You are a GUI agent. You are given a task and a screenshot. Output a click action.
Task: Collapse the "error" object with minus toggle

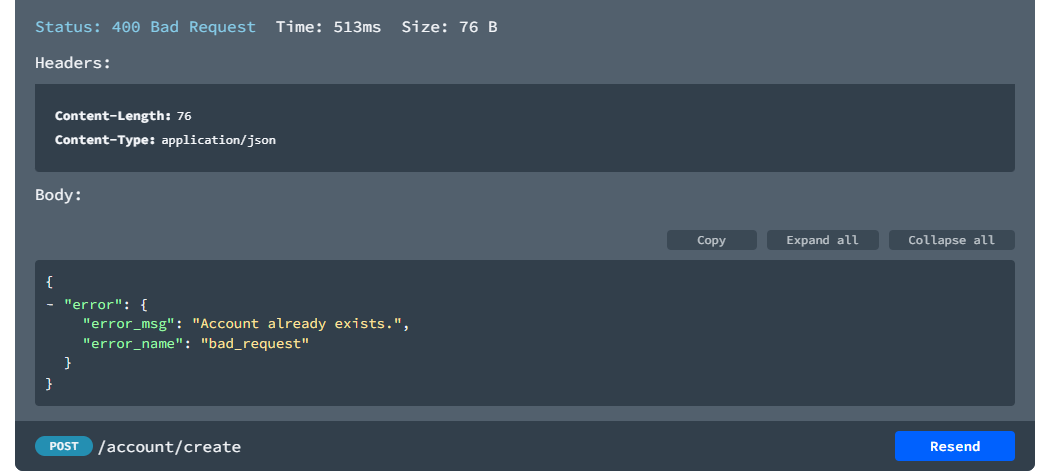pos(50,303)
